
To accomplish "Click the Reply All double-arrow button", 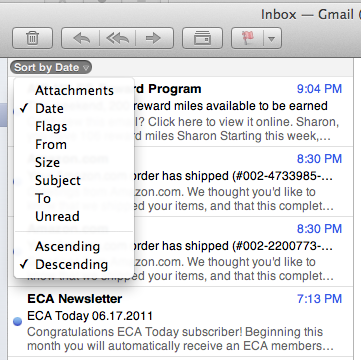I will tap(117, 38).
